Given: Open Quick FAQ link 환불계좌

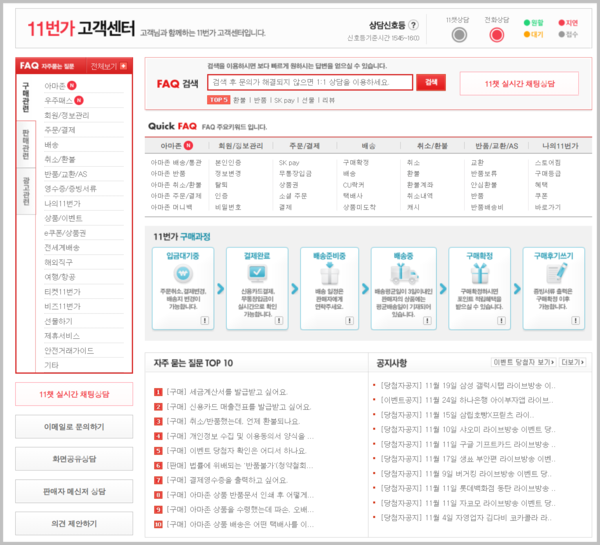Looking at the screenshot, I should tap(420, 185).
